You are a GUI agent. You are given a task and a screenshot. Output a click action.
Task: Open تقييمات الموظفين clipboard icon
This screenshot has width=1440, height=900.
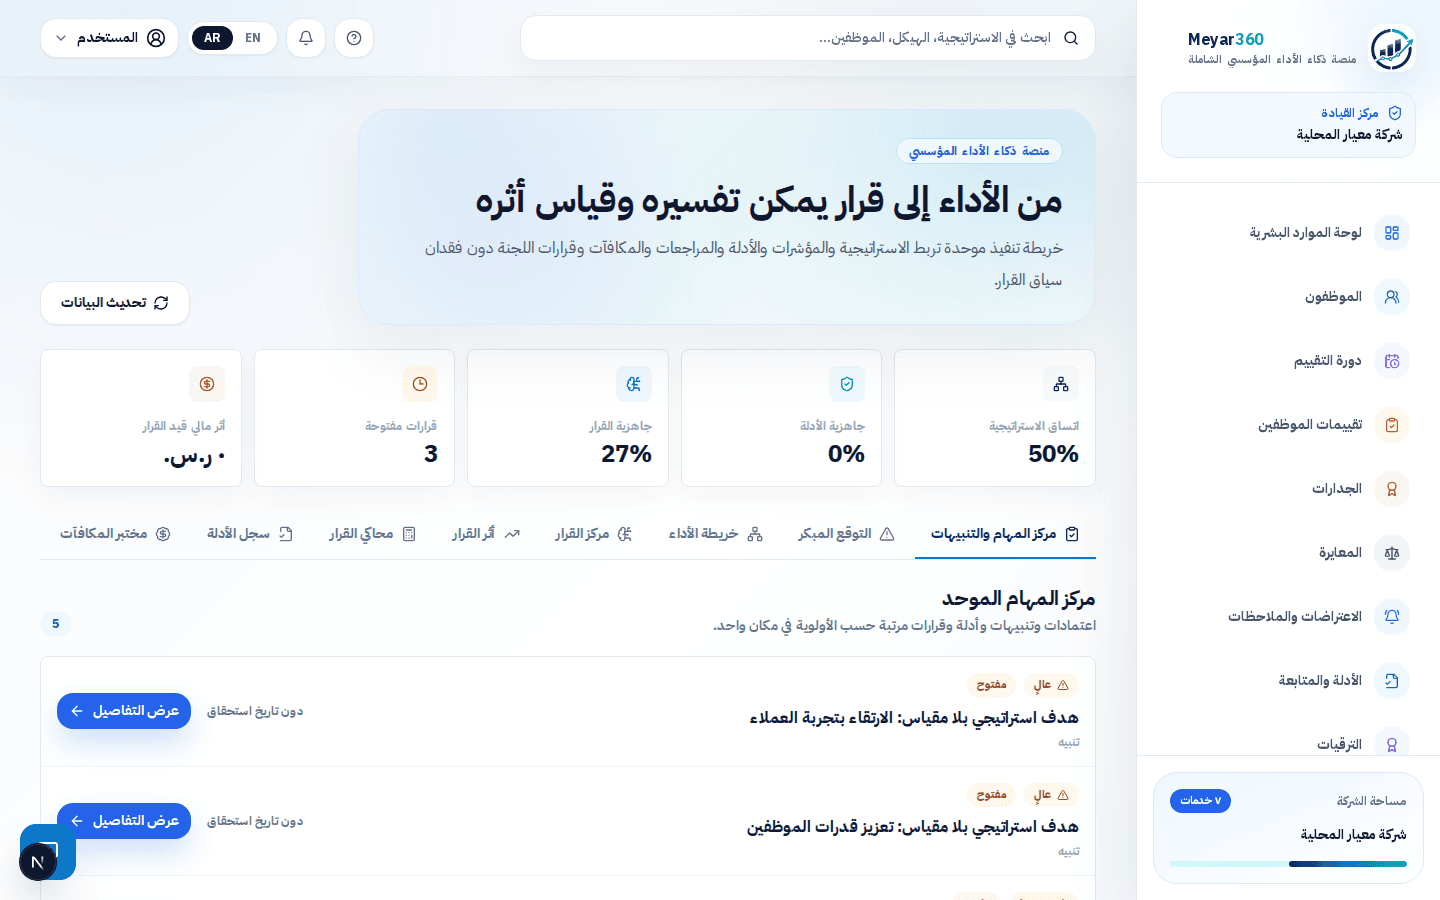(x=1392, y=425)
